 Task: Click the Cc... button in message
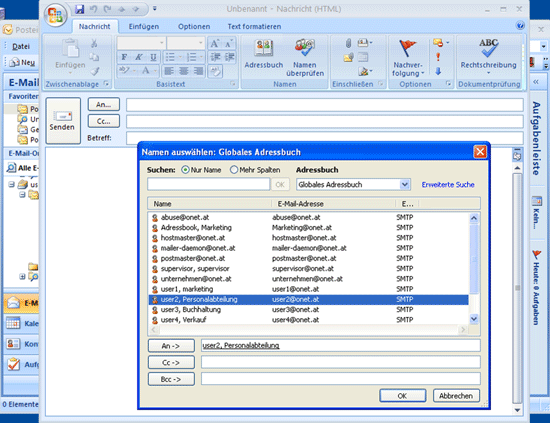pos(103,121)
